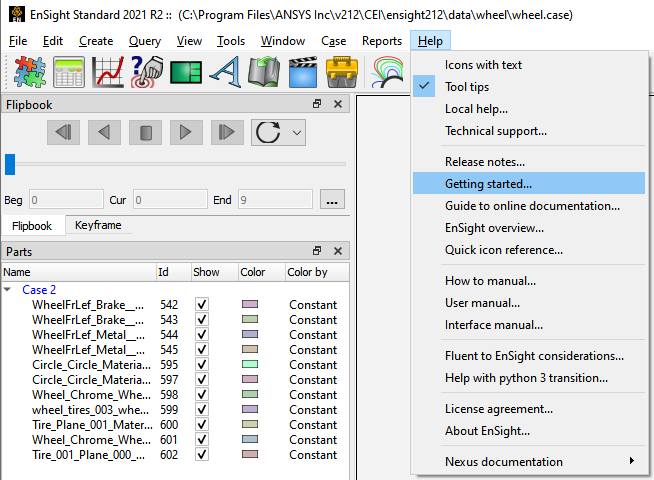Stop flipbook playback
The height and width of the screenshot is (480, 654).
pos(146,133)
